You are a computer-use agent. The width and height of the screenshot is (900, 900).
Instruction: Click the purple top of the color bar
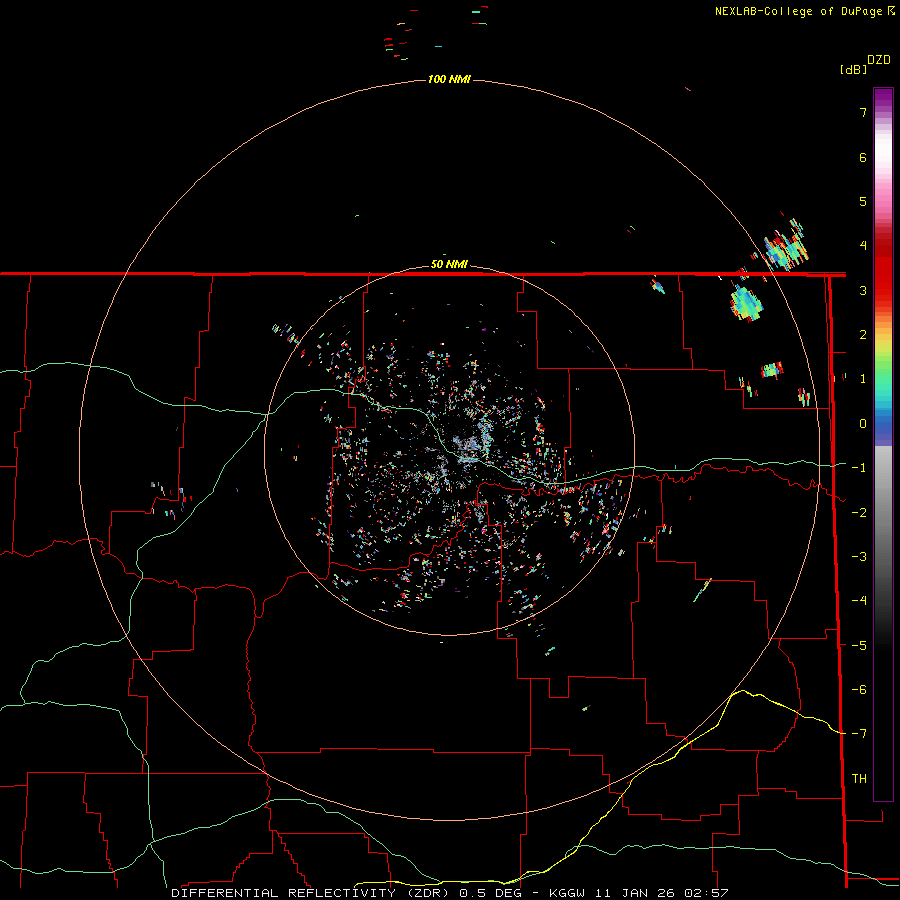coord(883,99)
